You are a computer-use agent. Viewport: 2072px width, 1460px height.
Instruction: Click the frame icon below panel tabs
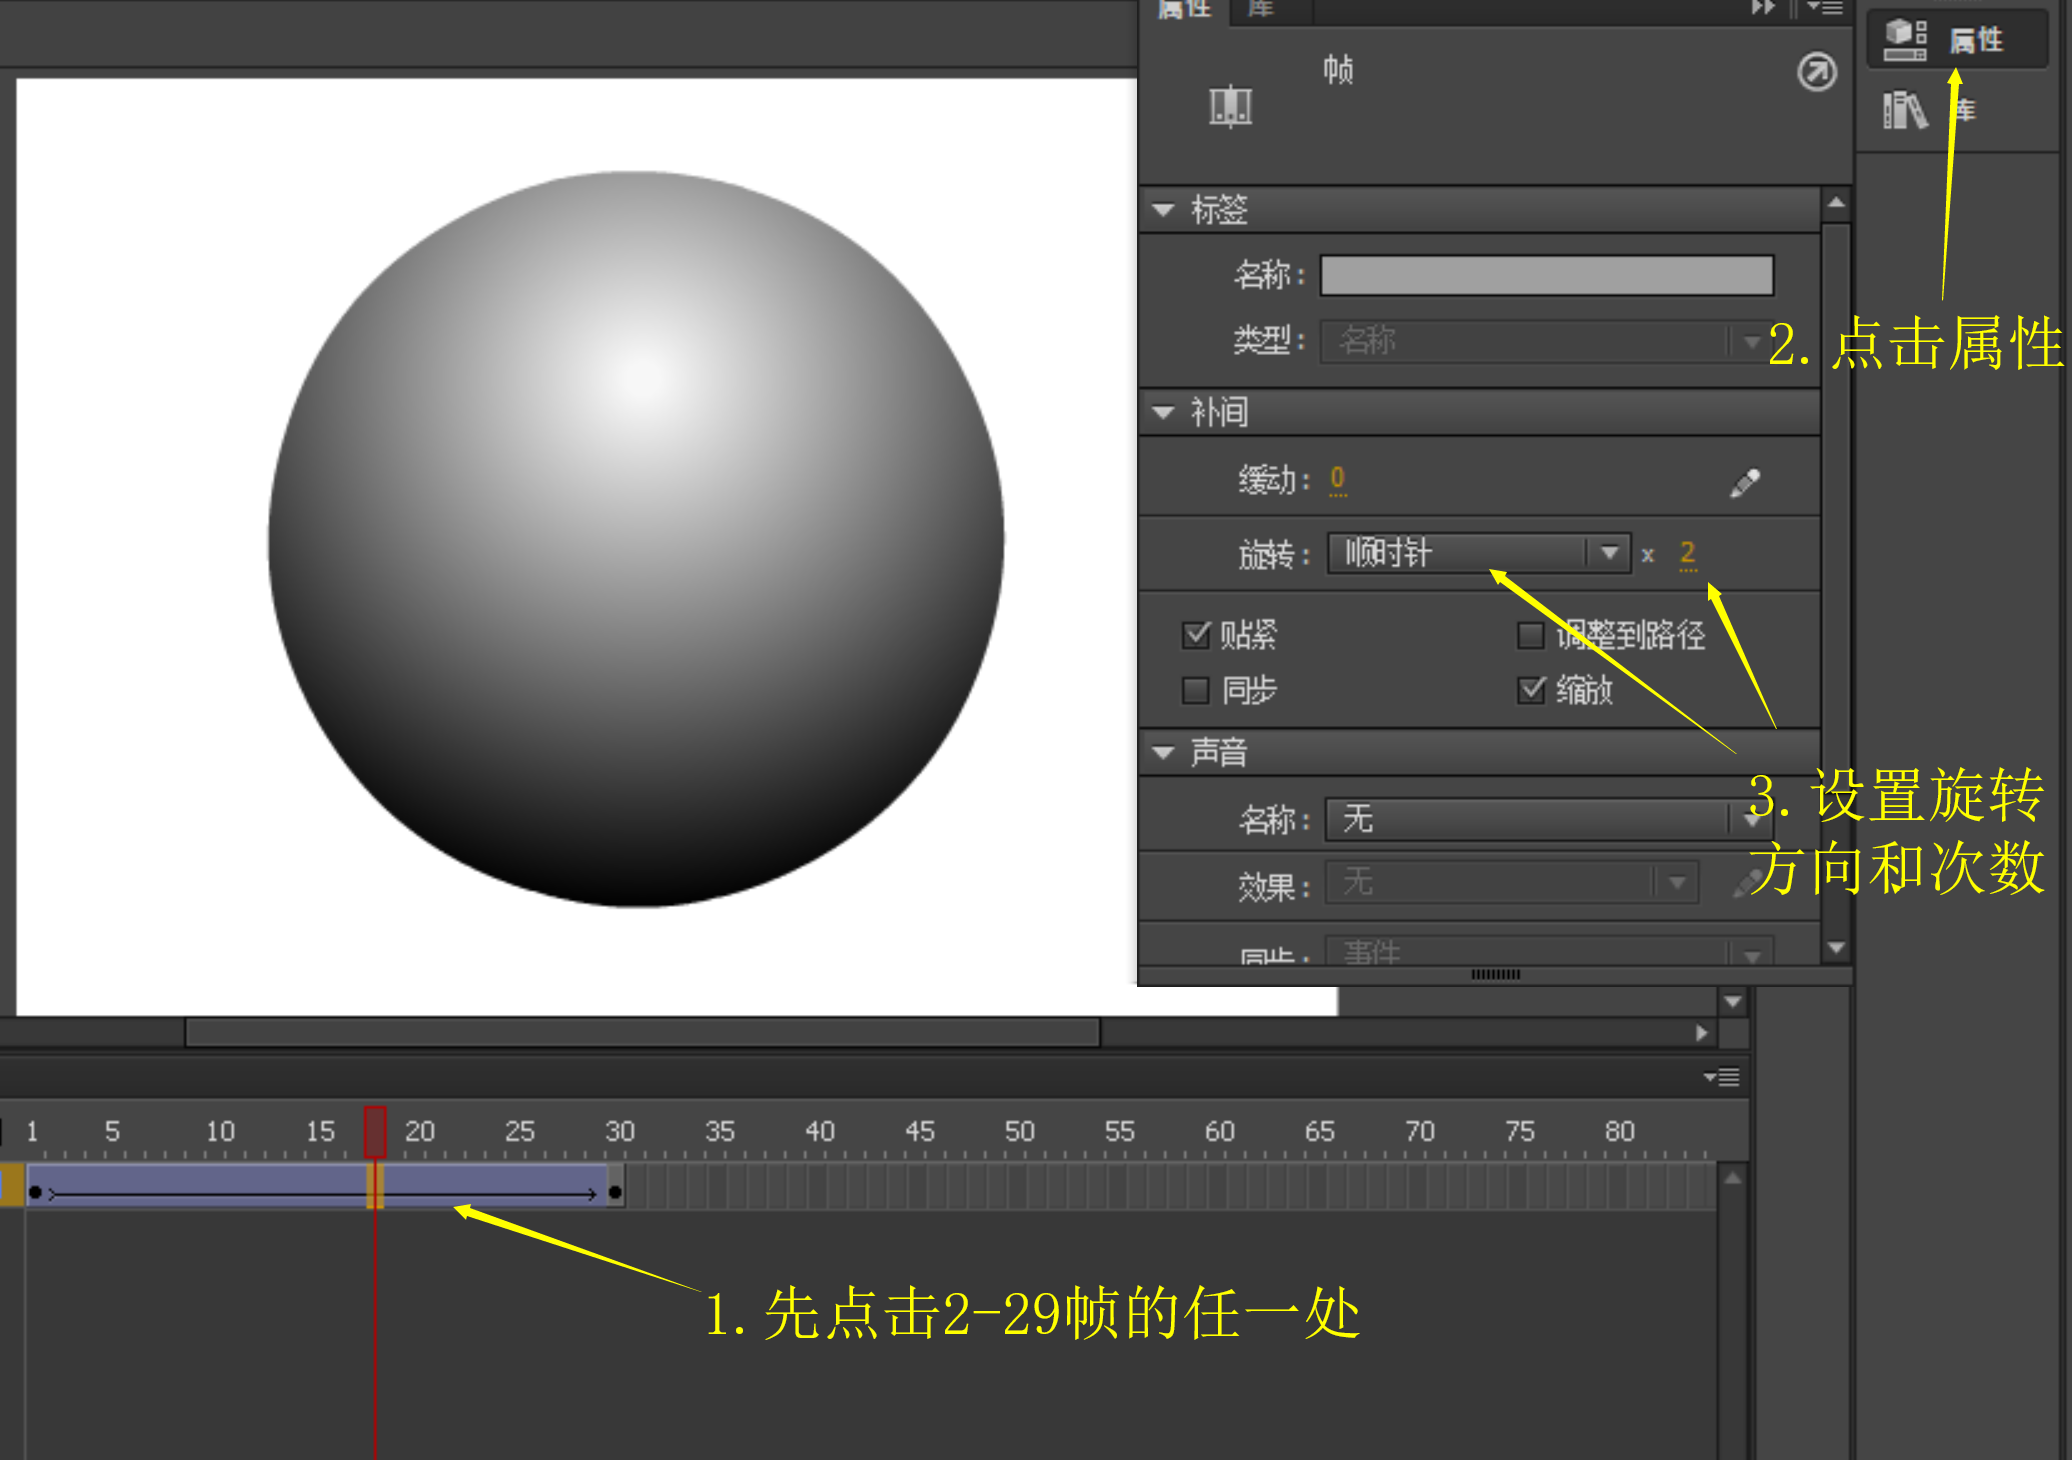(x=1230, y=106)
